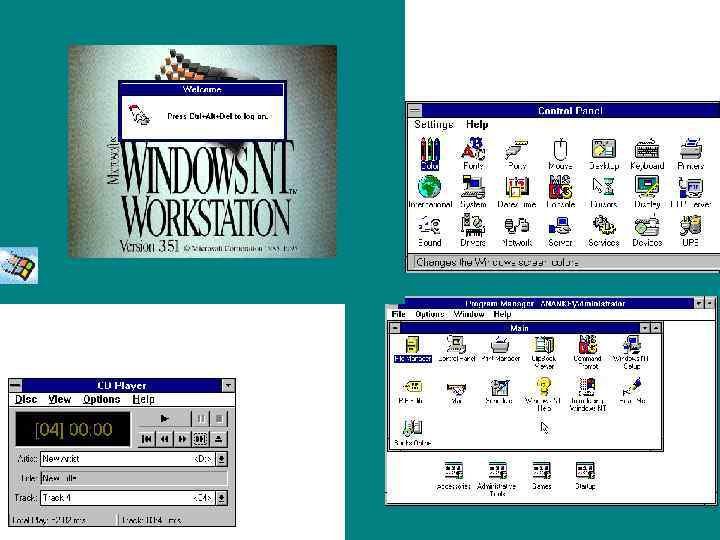Open CD Player's Options menu

tap(101, 399)
